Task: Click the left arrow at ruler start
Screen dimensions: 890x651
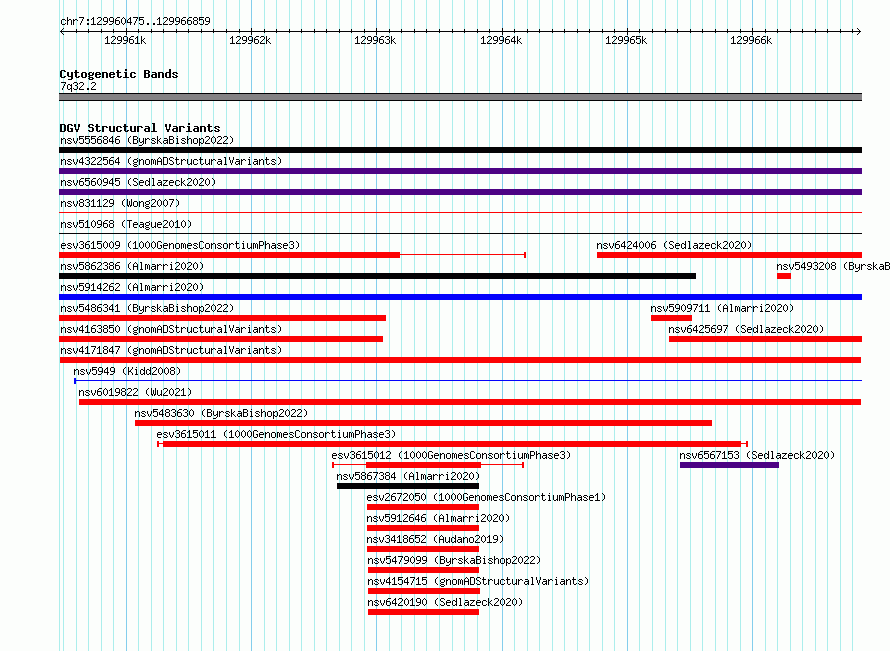Action: (x=62, y=31)
